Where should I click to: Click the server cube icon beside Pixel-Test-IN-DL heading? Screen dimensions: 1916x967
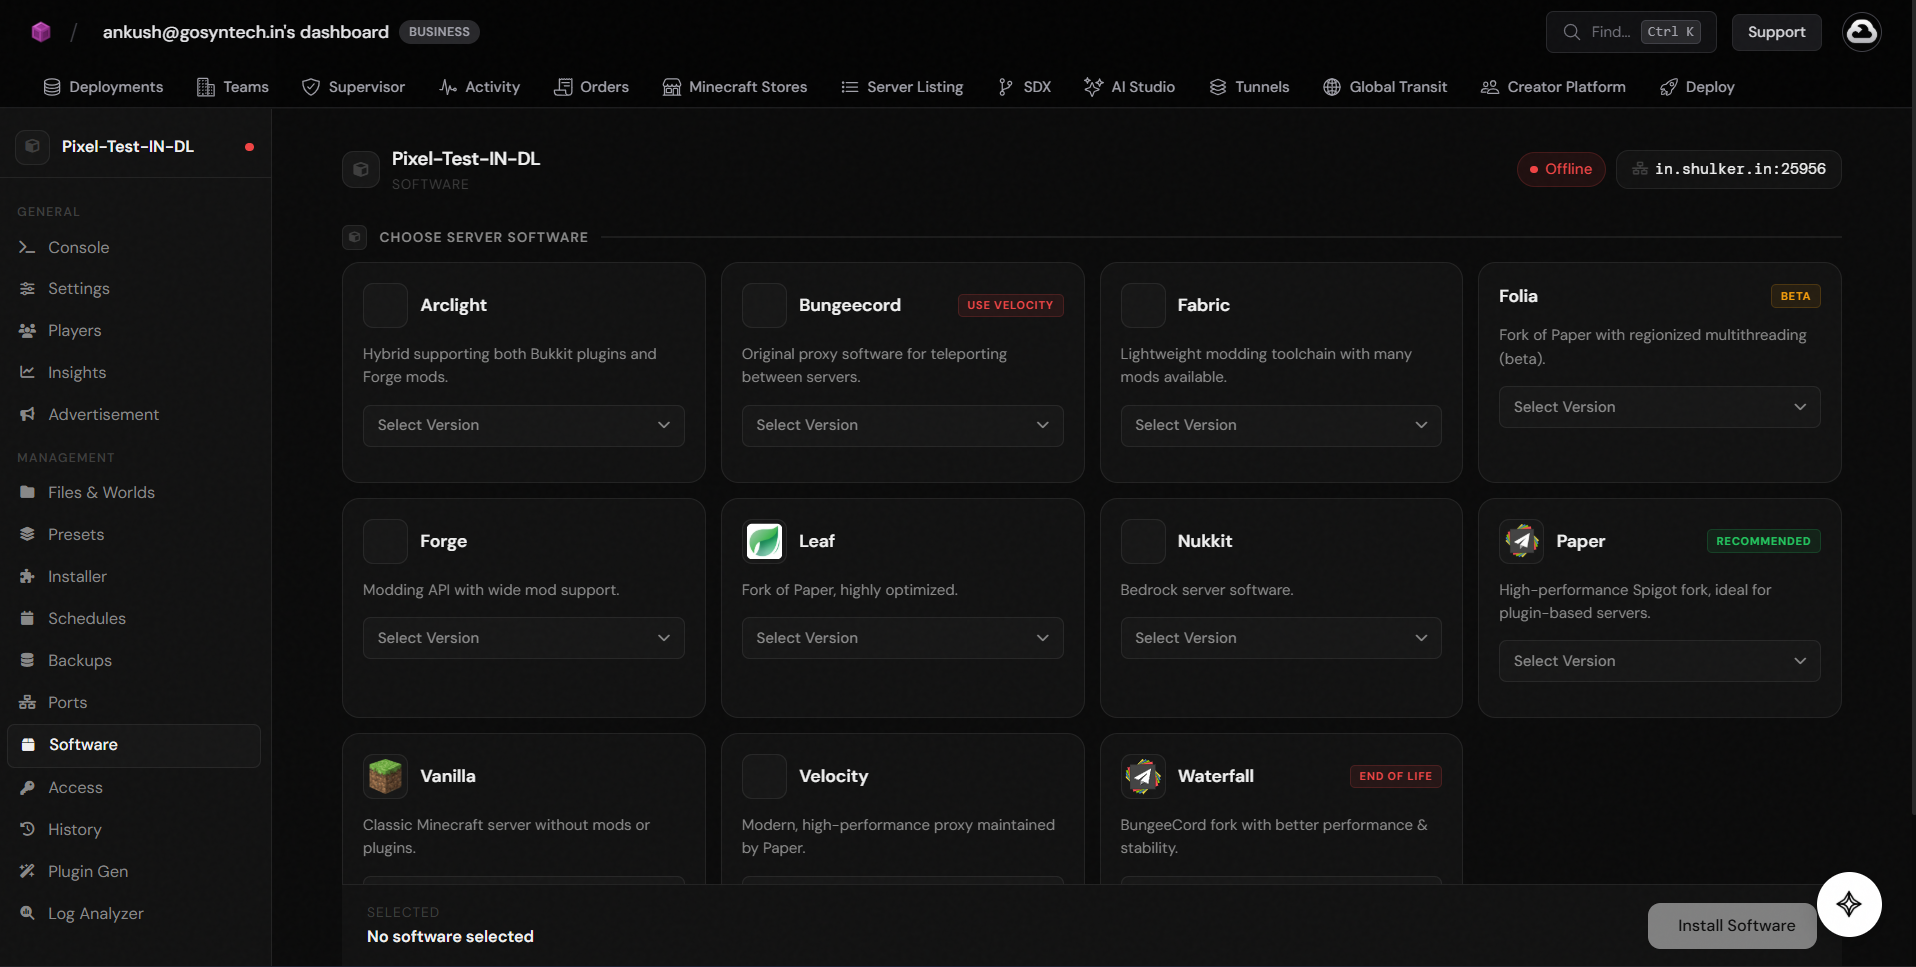361,169
